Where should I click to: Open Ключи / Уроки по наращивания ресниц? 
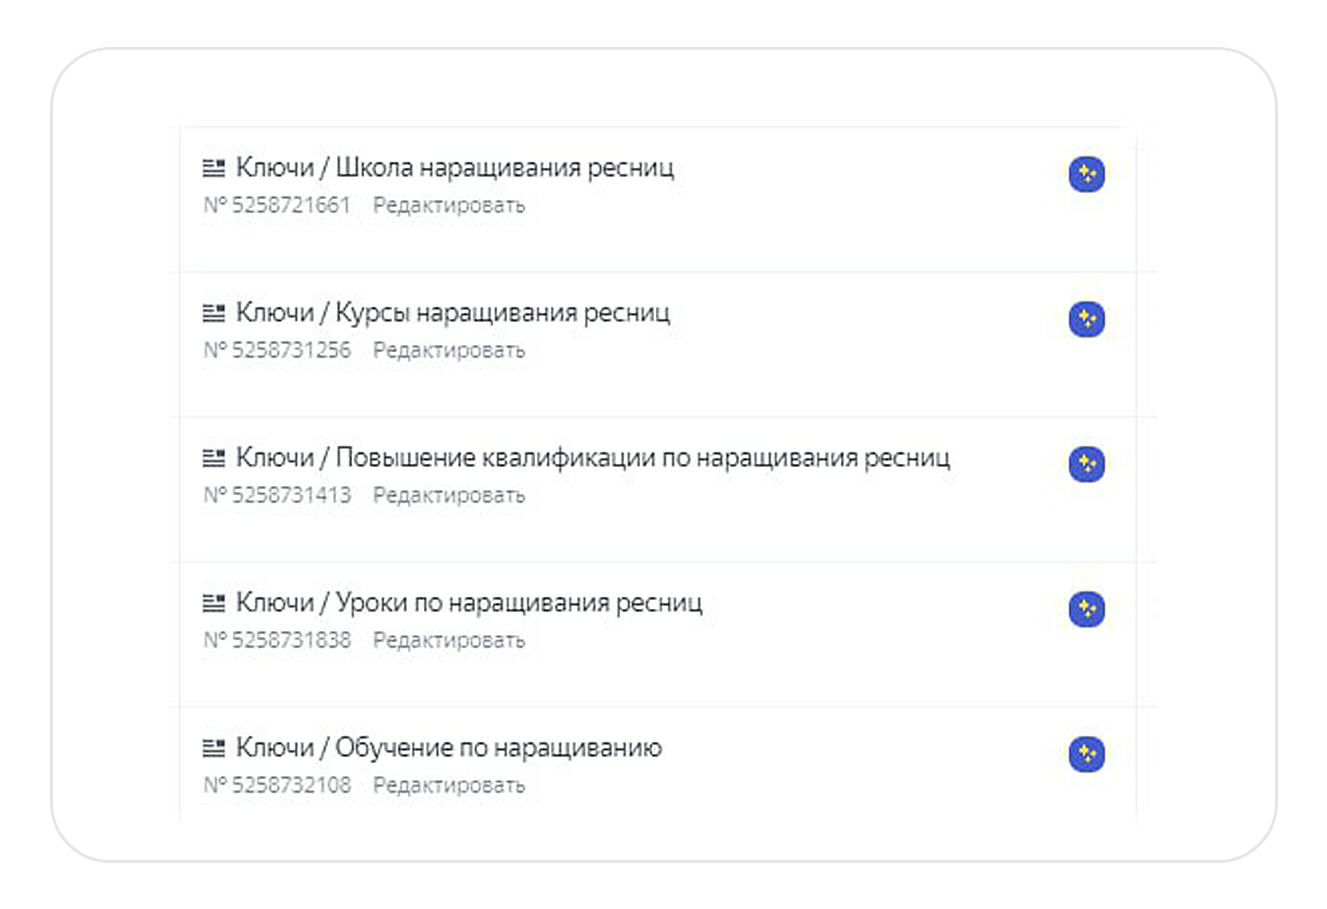(469, 603)
